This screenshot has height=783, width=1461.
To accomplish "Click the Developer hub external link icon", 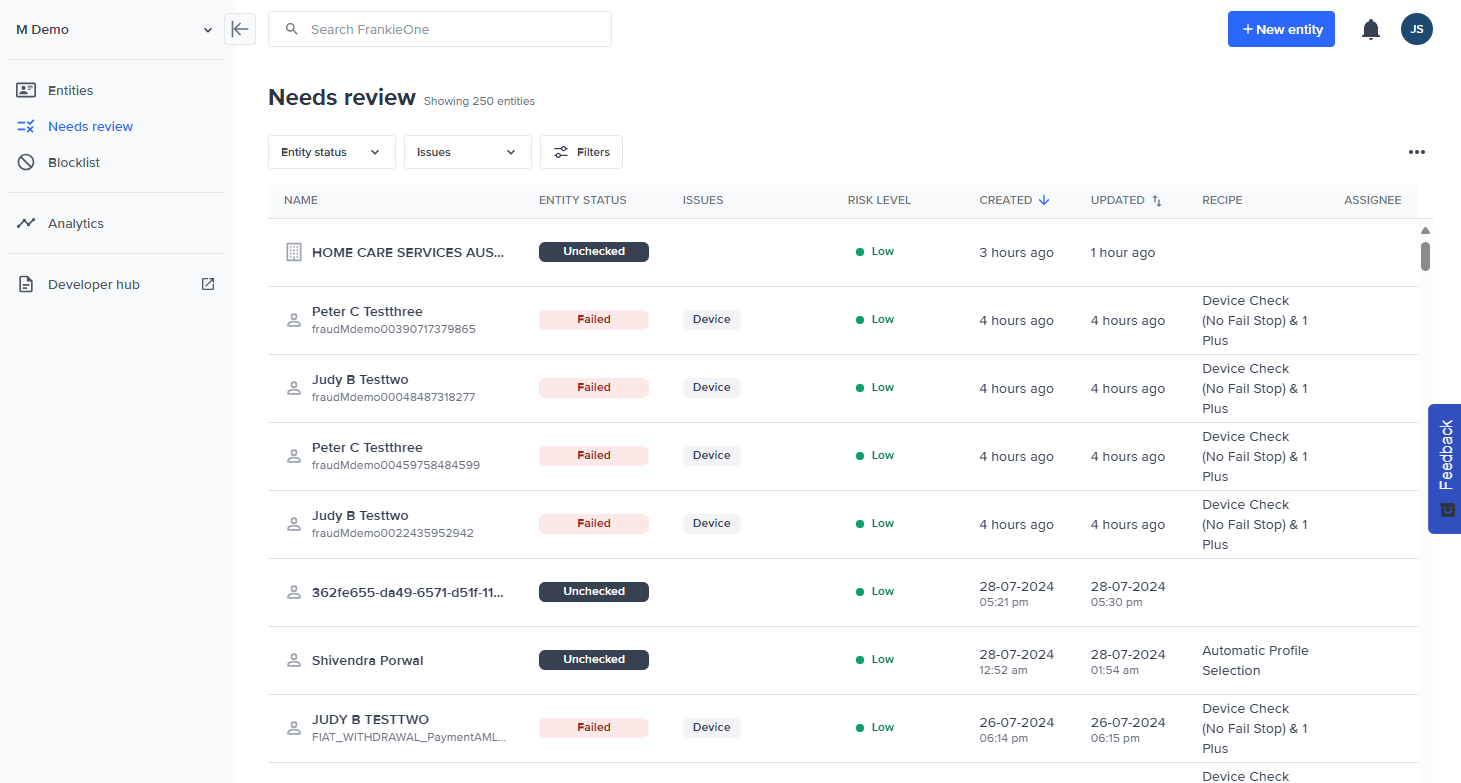I will tap(208, 284).
